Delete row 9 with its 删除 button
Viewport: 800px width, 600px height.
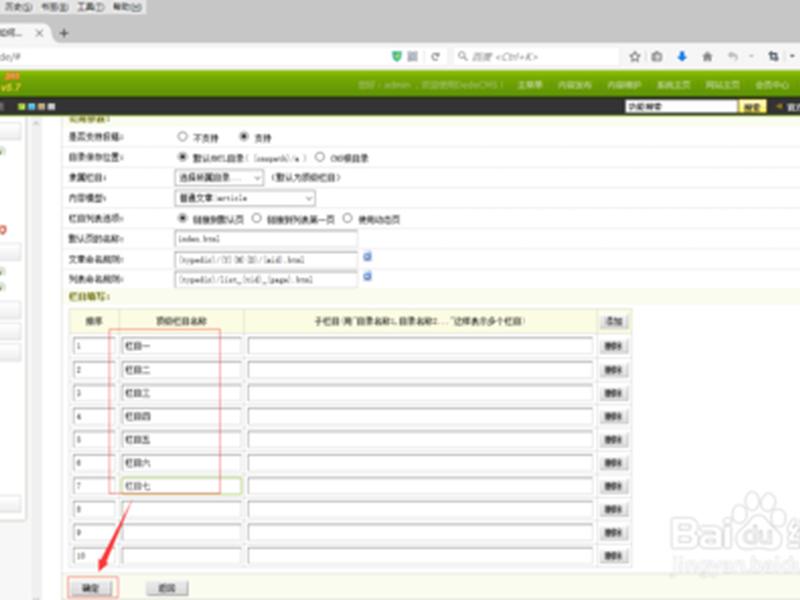point(613,533)
